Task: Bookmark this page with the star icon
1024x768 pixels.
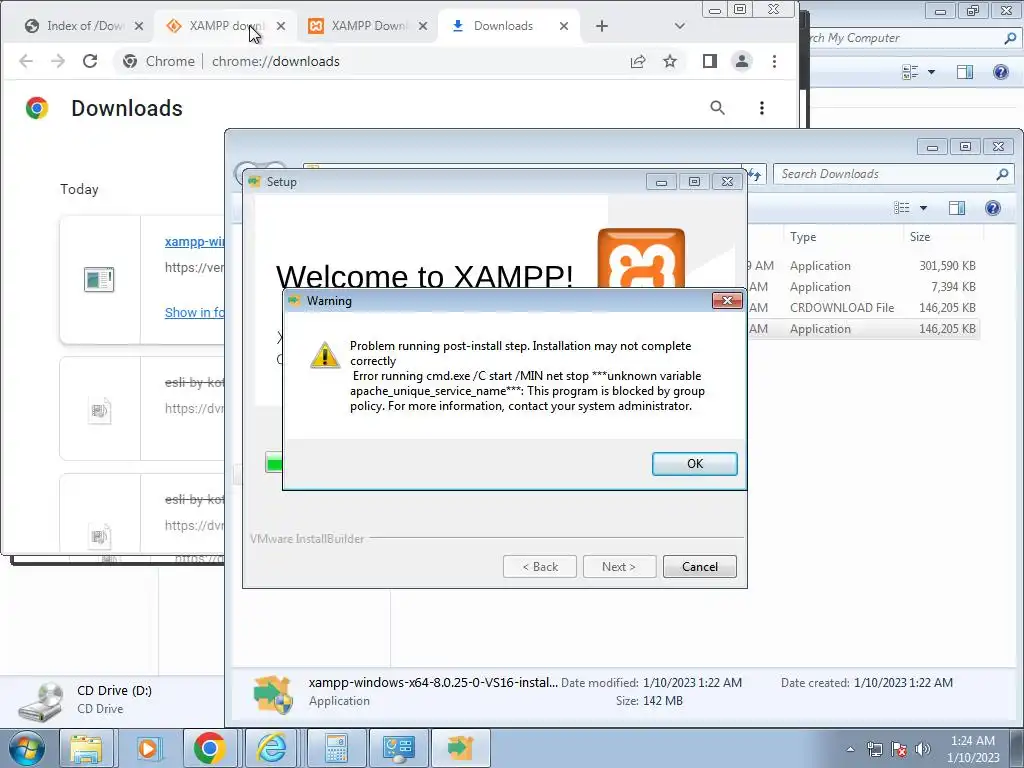Action: [670, 61]
